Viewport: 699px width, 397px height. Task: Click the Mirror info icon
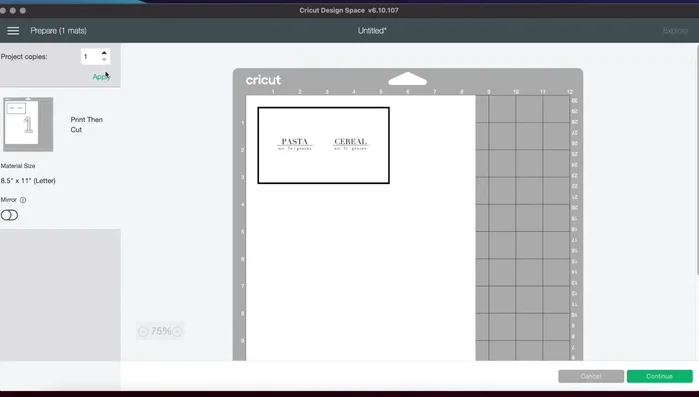23,200
